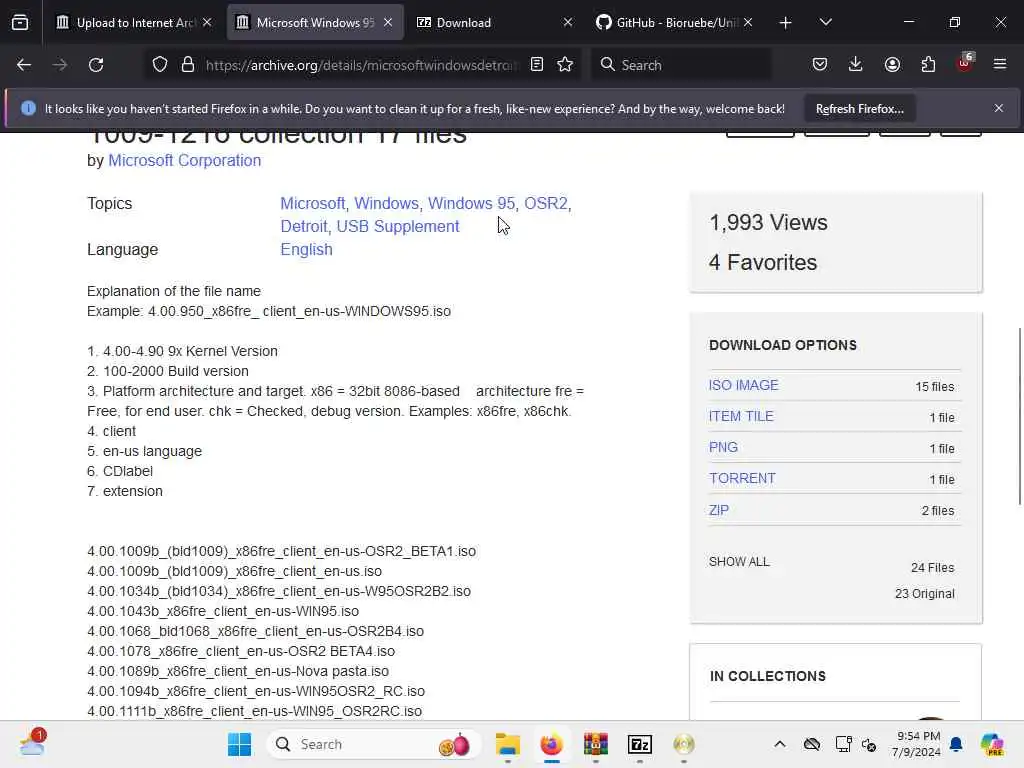Click the Firefox Search box
Viewport: 1024px width, 768px height.
point(681,65)
